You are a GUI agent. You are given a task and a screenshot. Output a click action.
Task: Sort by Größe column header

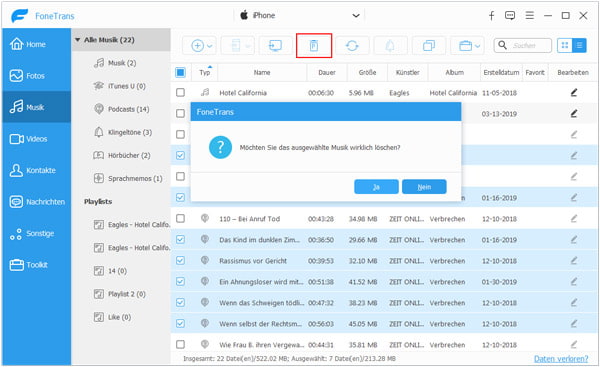coord(367,72)
